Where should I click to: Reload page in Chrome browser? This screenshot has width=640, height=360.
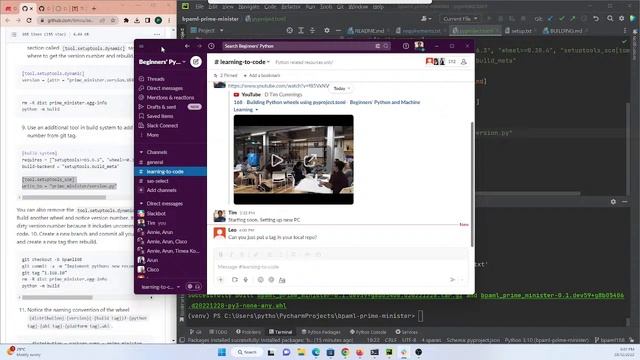click(29, 20)
